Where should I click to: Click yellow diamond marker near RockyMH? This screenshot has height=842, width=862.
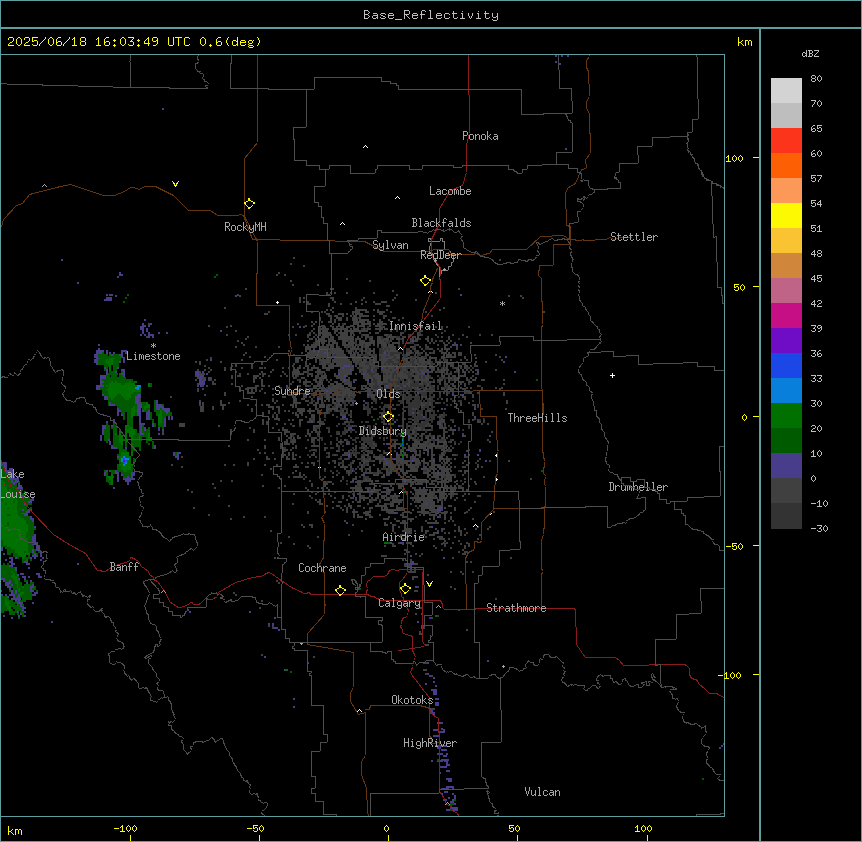click(249, 204)
